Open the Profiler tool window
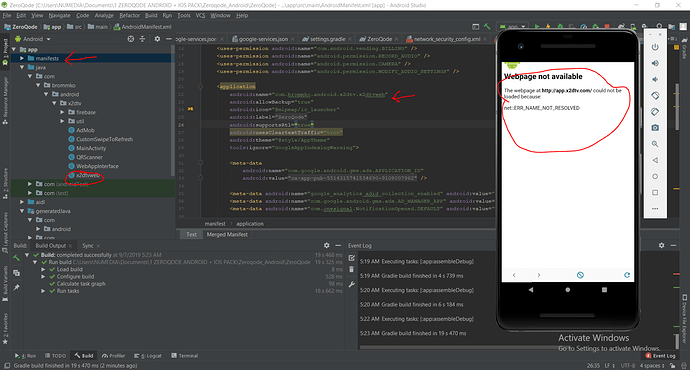 click(113, 355)
